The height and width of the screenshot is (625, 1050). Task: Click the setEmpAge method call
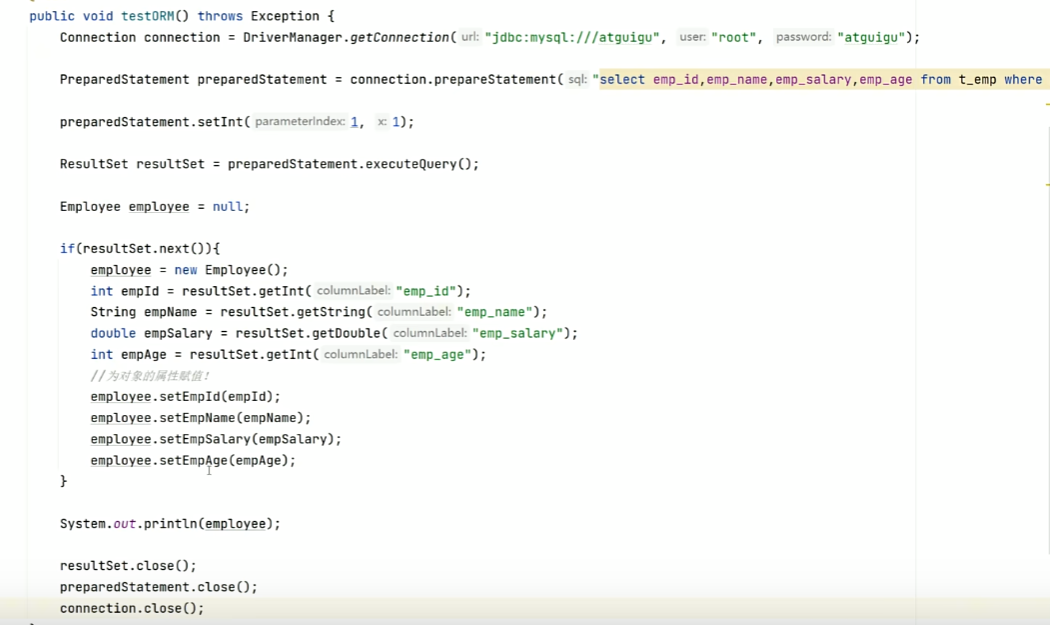(x=194, y=461)
